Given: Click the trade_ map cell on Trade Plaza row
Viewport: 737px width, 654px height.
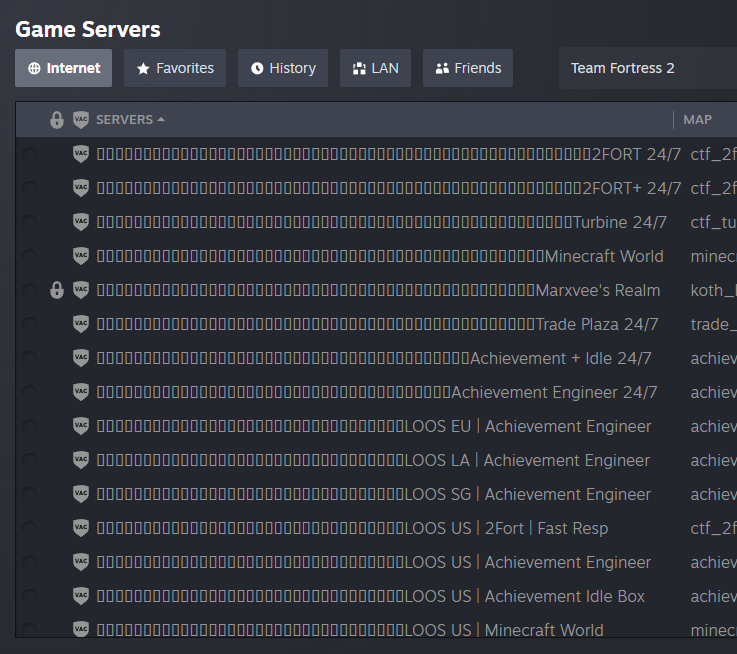Looking at the screenshot, I should [x=713, y=324].
